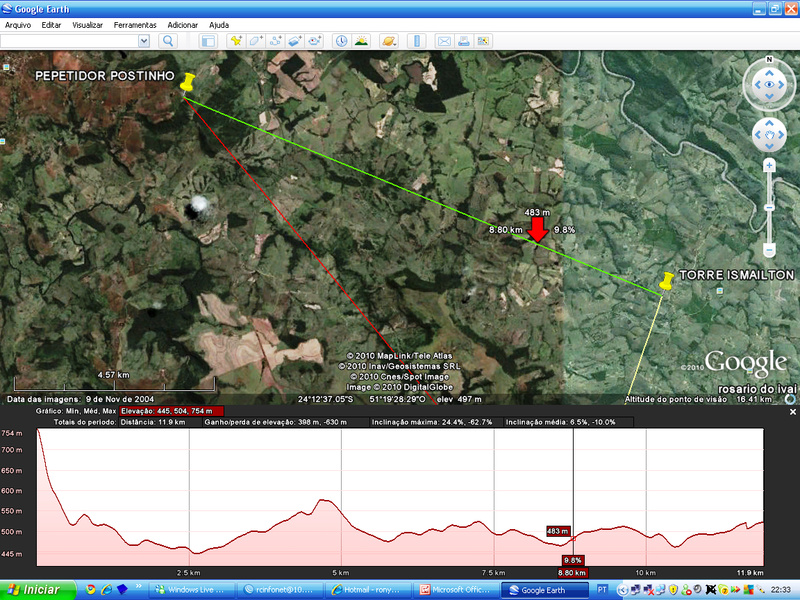Screen dimensions: 800x600
Task: Click the zoom in plus button
Action: tap(769, 165)
